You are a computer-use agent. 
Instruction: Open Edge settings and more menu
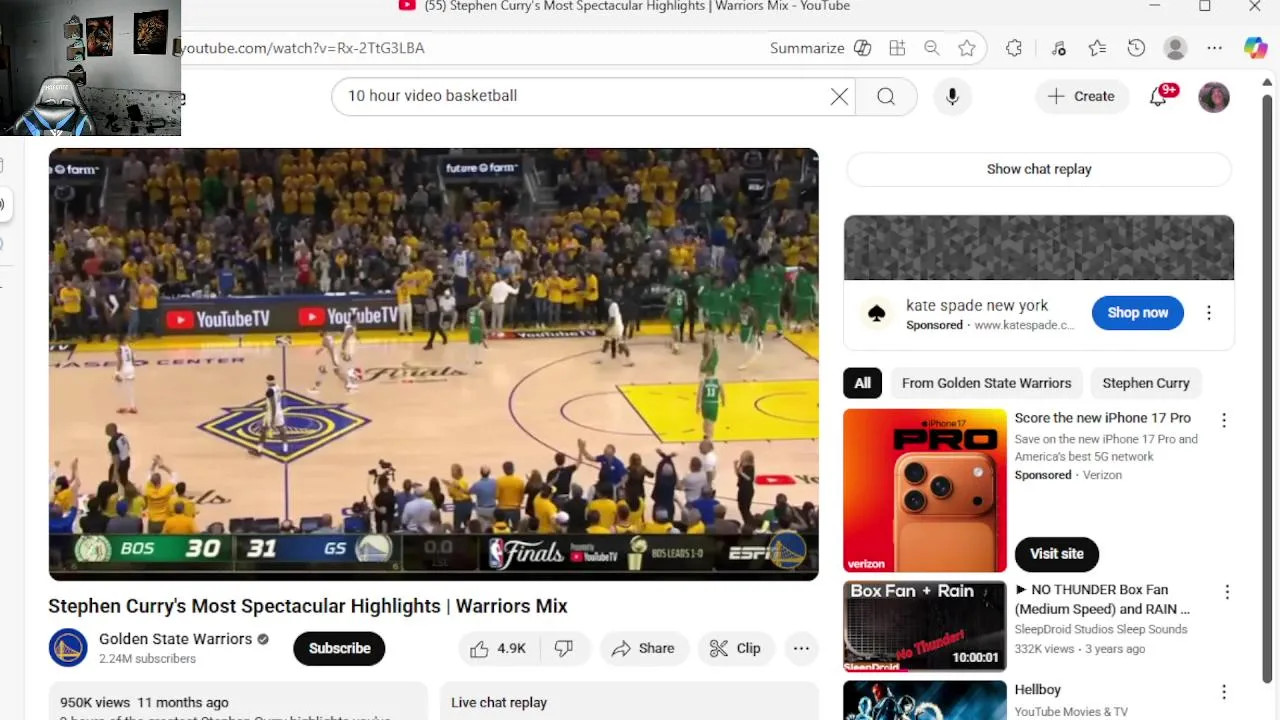click(1214, 48)
